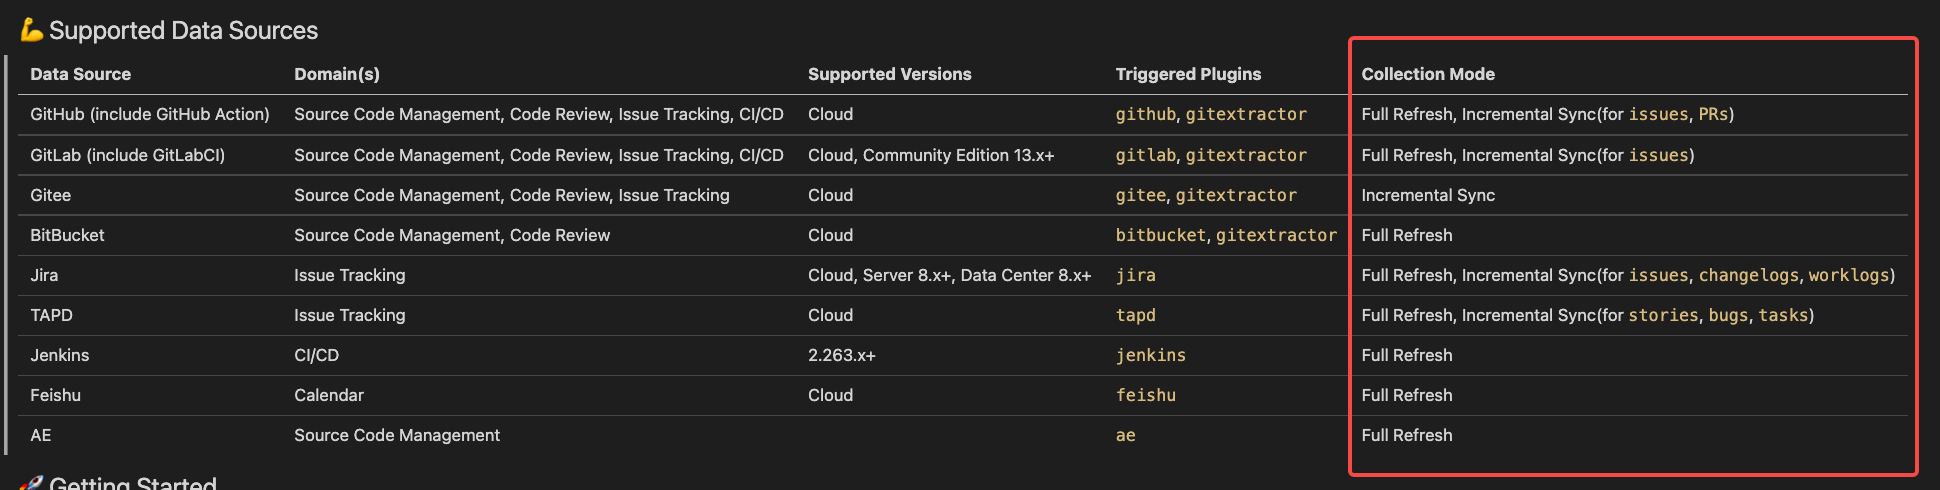Viewport: 1940px width, 490px height.
Task: Click the ae plugin link
Action: (1125, 435)
